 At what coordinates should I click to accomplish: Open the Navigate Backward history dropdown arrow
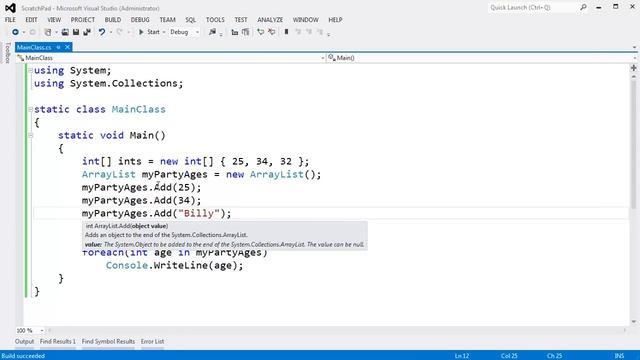pyautogui.click(x=24, y=32)
